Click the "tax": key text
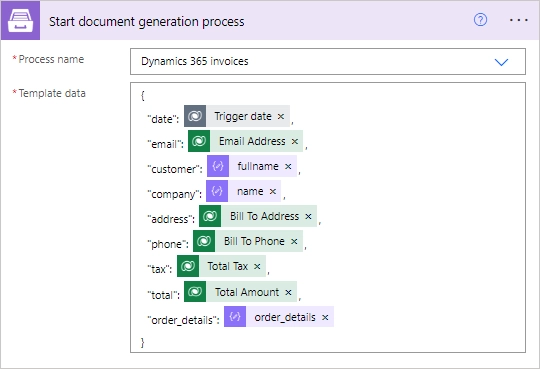 click(x=159, y=269)
